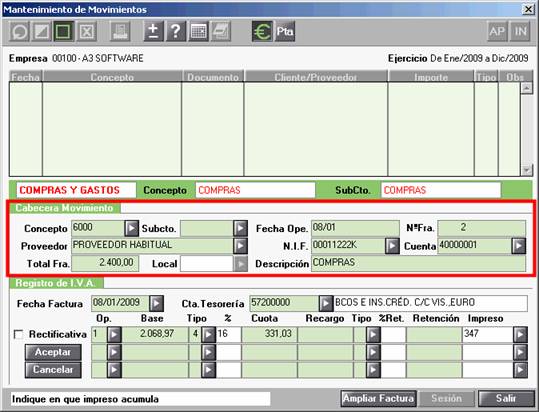
Task: Open the N.I.F. lookup arrow
Action: pyautogui.click(x=392, y=246)
